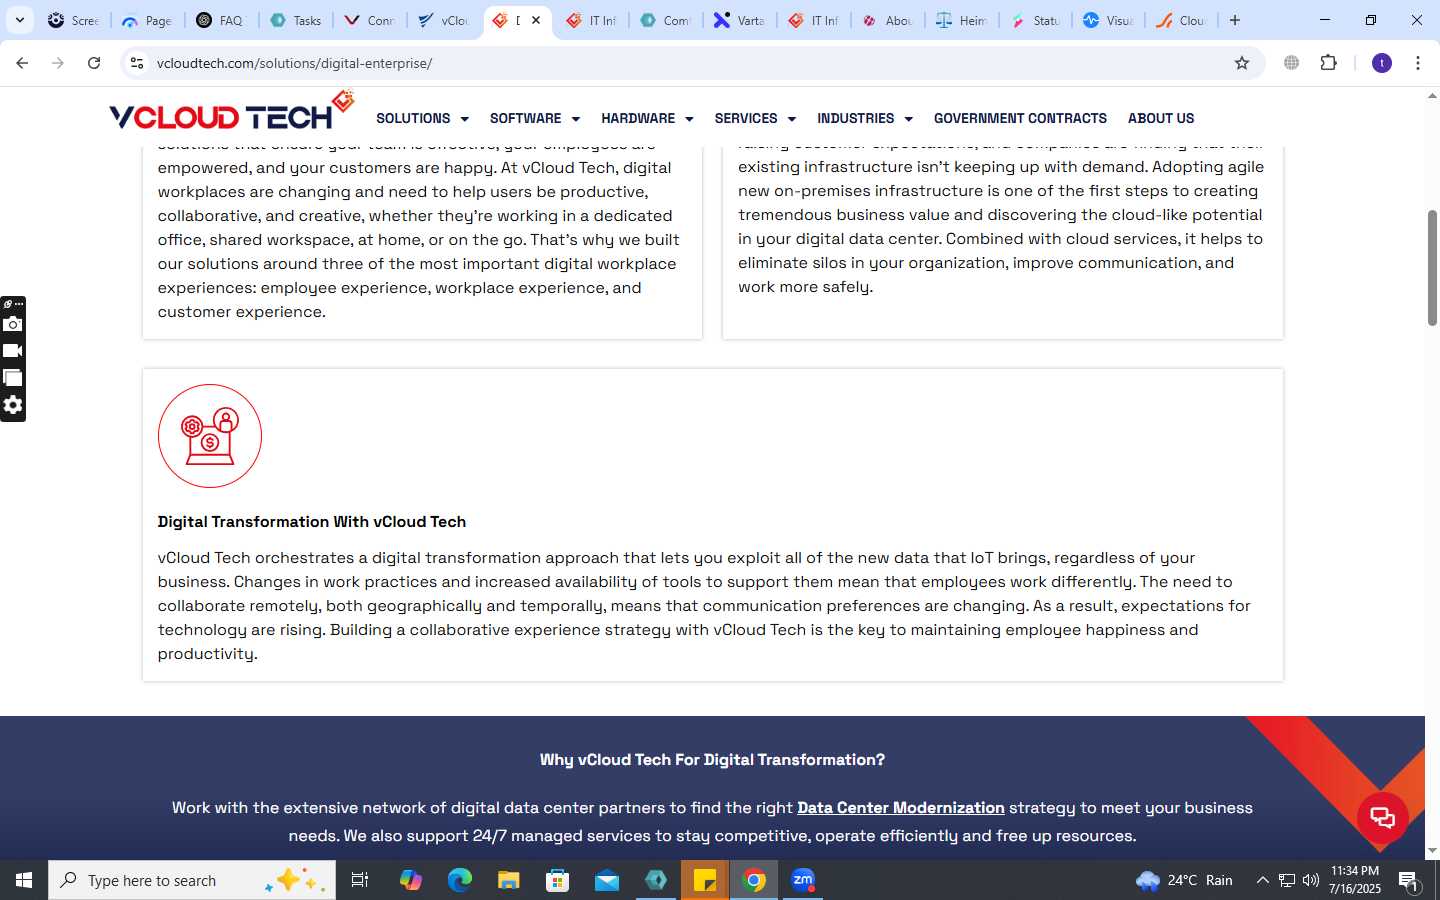Click the screenshot camera icon in side panel

(13, 324)
